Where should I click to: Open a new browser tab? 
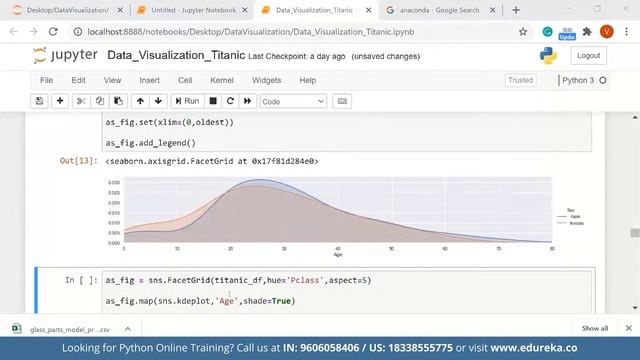click(x=516, y=10)
